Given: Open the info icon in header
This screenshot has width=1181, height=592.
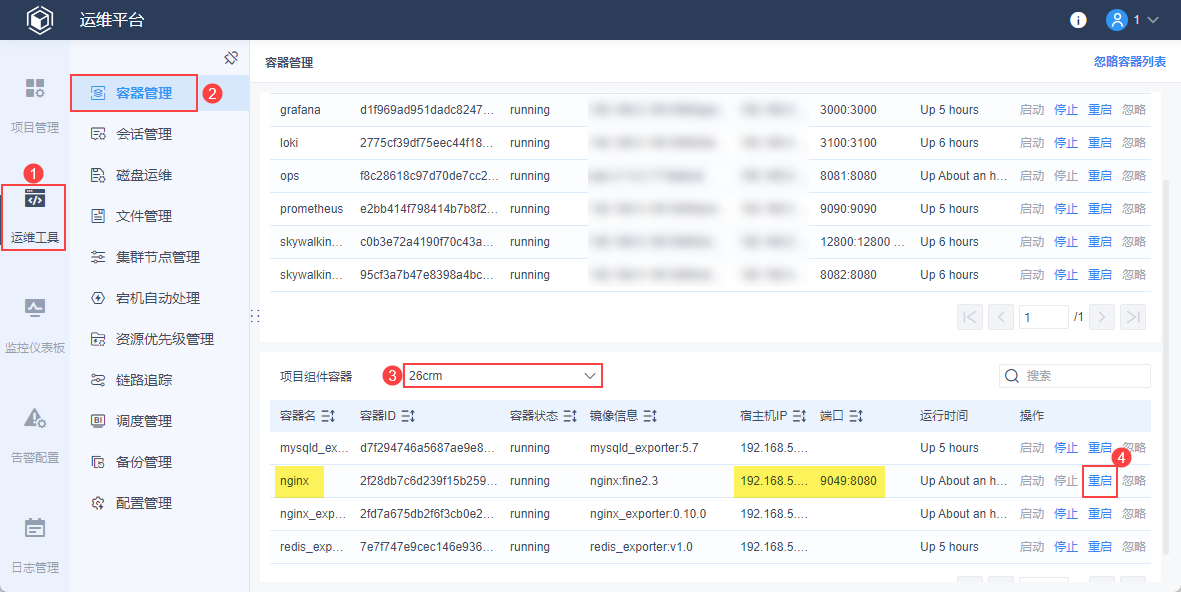Looking at the screenshot, I should [x=1078, y=20].
